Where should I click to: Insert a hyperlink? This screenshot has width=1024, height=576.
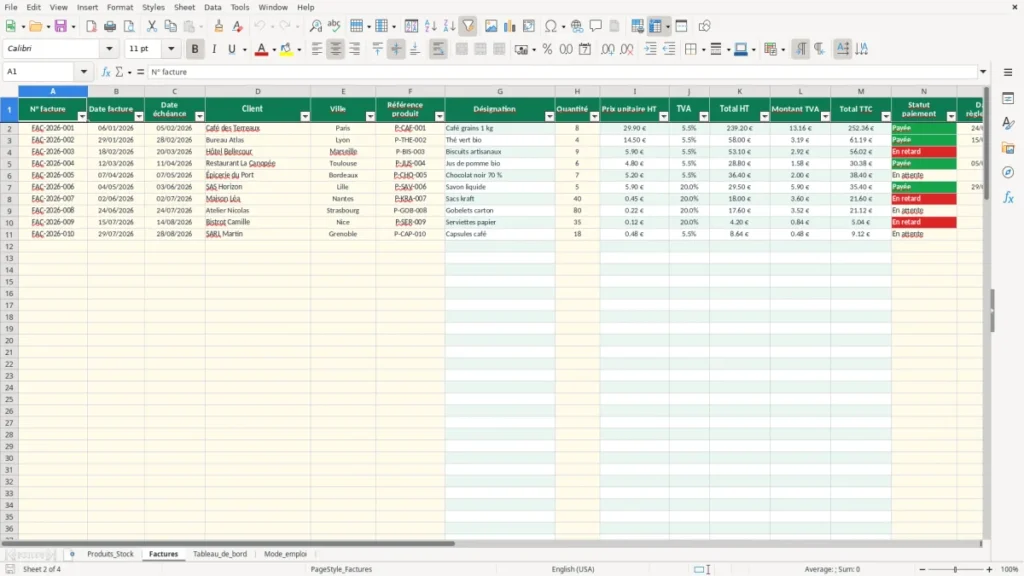point(577,26)
